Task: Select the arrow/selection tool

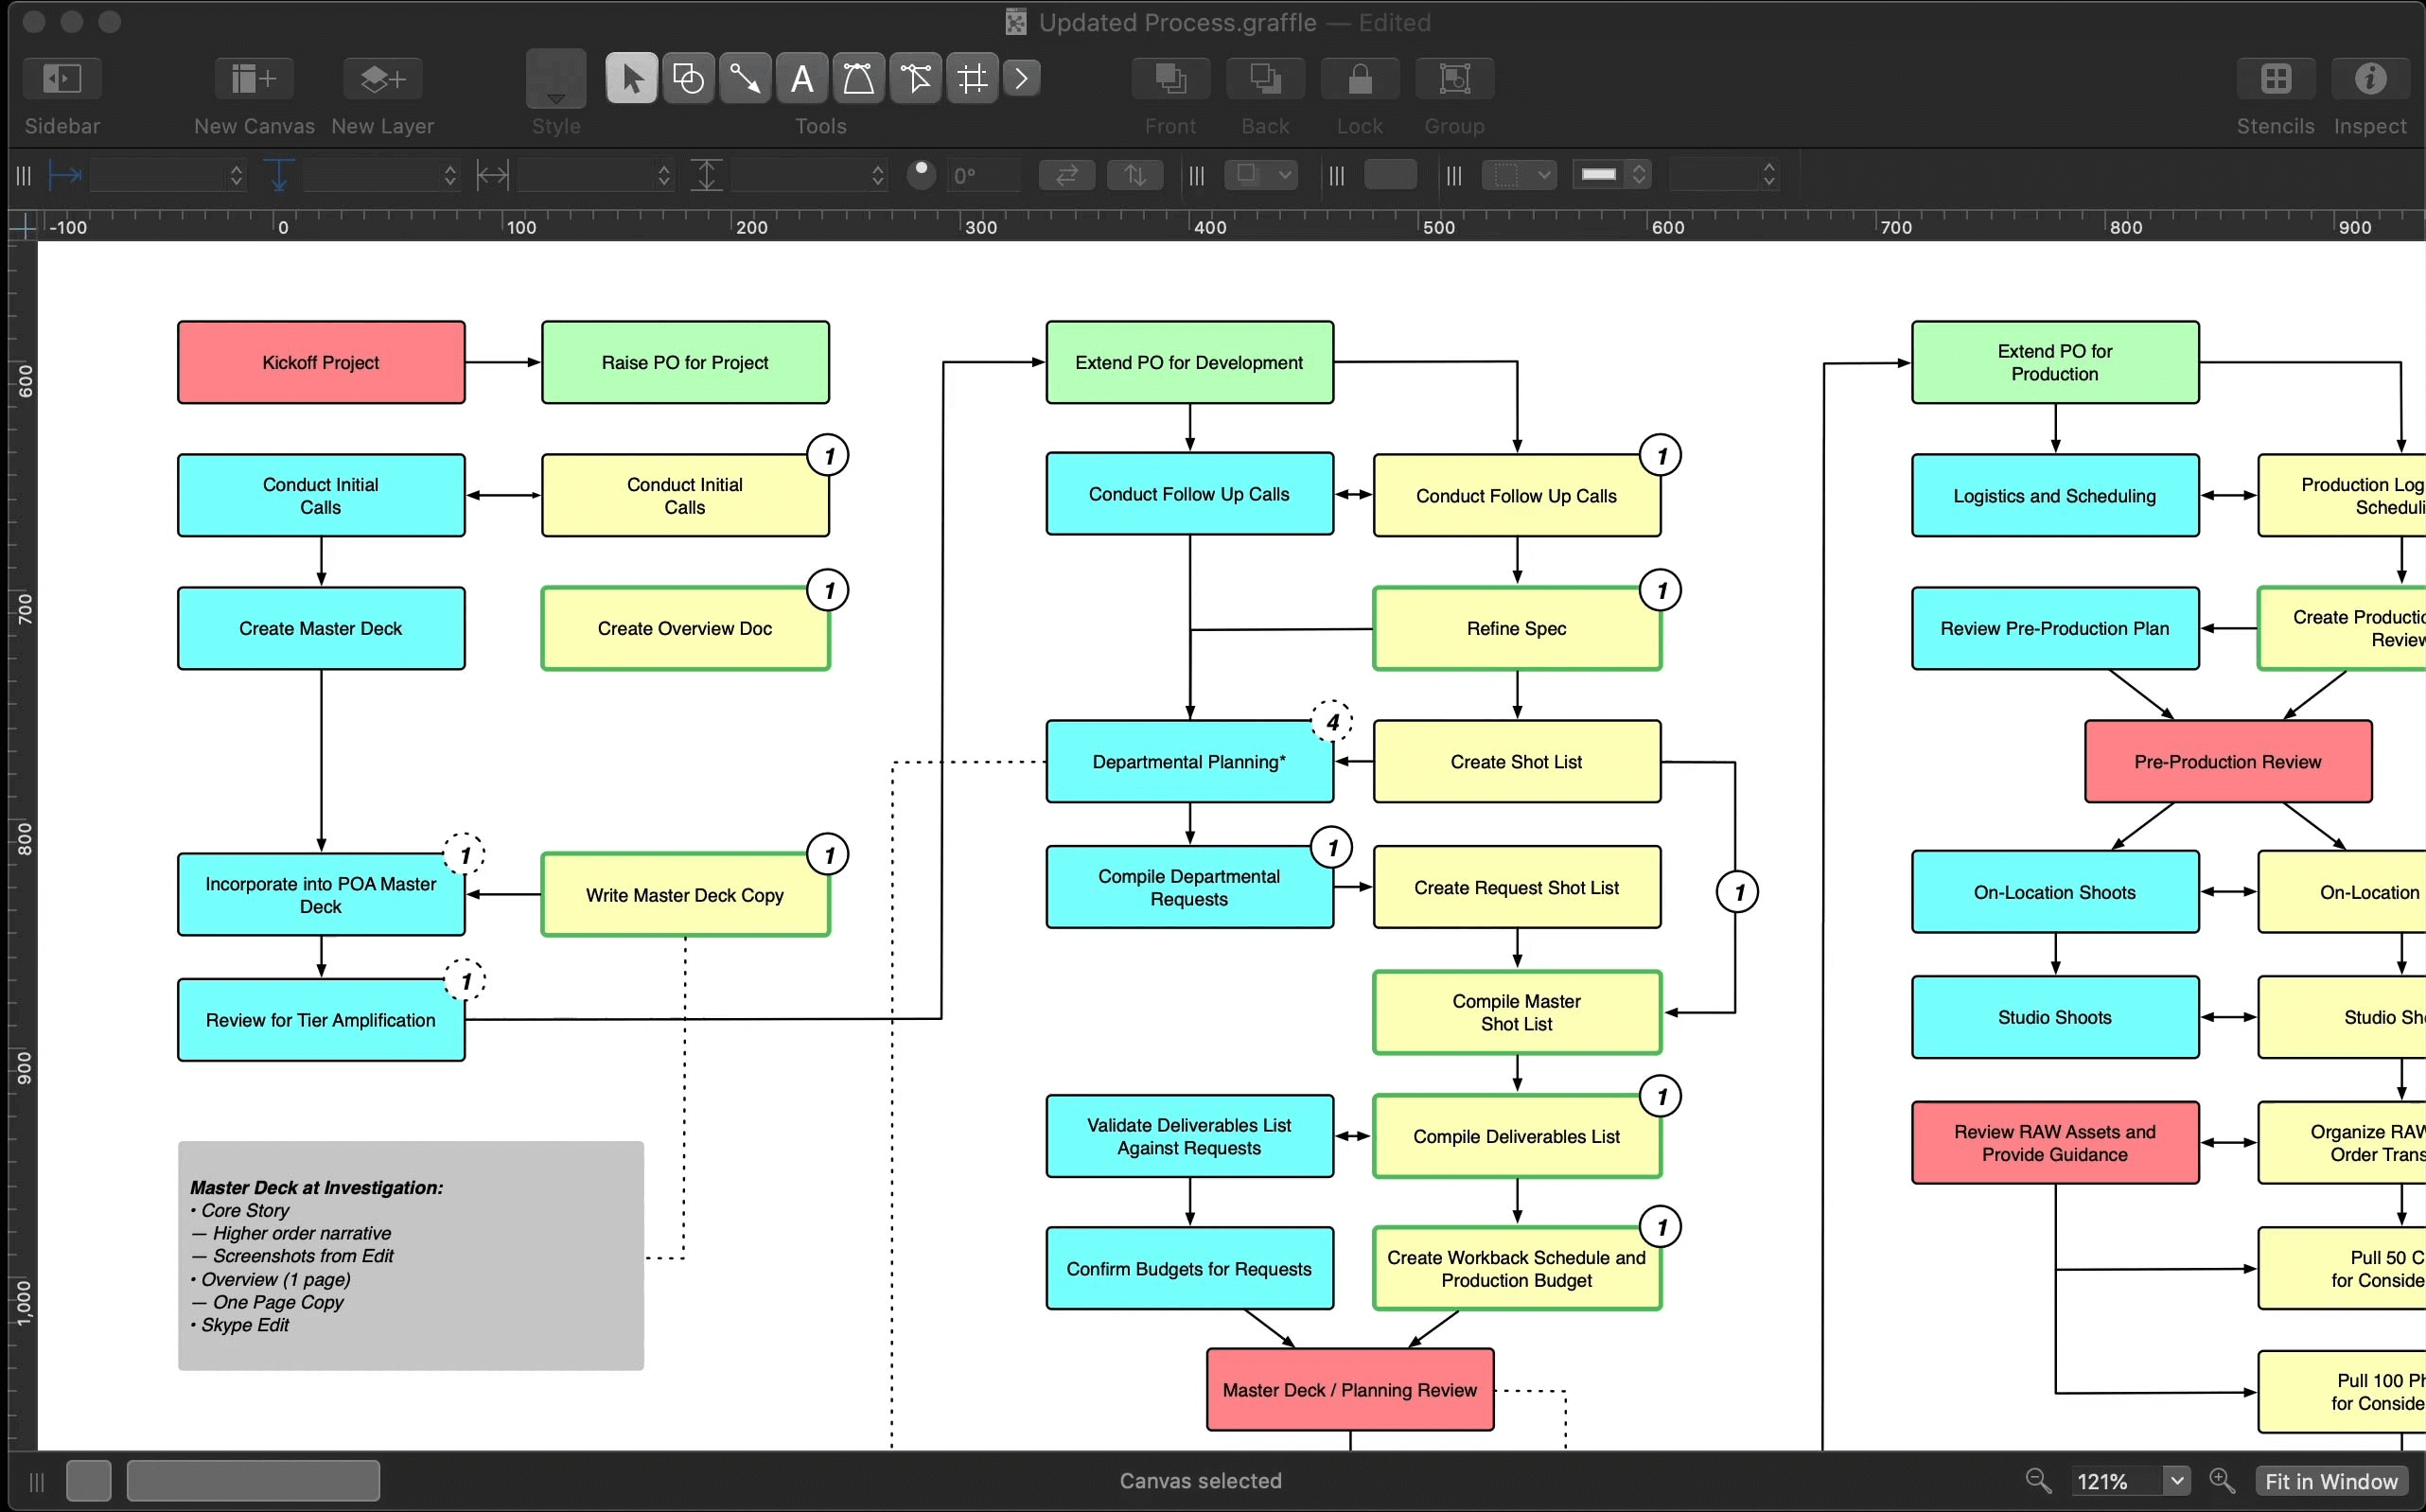Action: coord(630,79)
